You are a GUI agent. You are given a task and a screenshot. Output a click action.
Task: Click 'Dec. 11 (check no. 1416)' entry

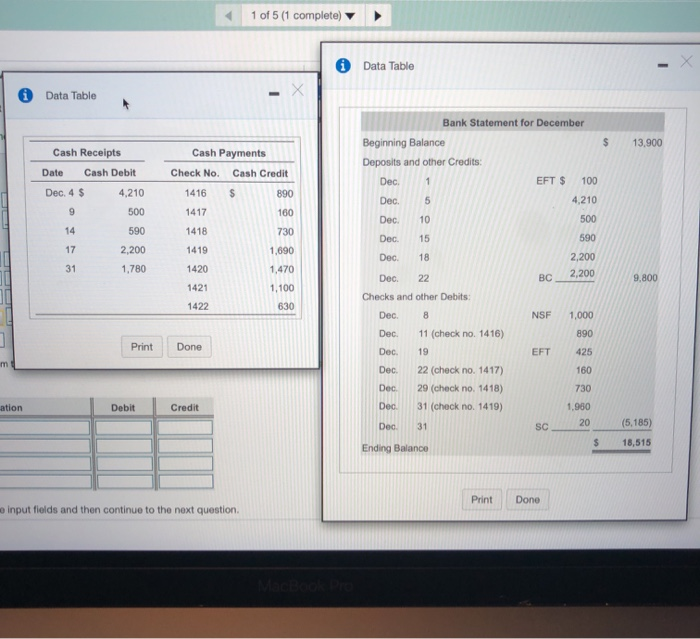[441, 334]
